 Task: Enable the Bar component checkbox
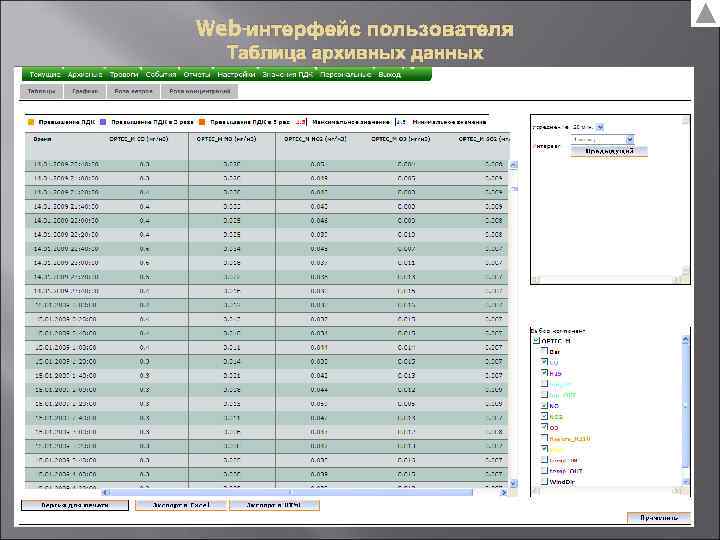coord(544,351)
